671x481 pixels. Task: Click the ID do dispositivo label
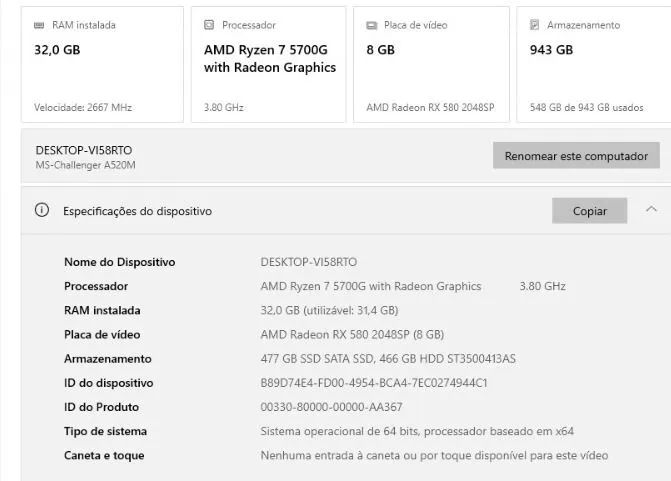(108, 383)
